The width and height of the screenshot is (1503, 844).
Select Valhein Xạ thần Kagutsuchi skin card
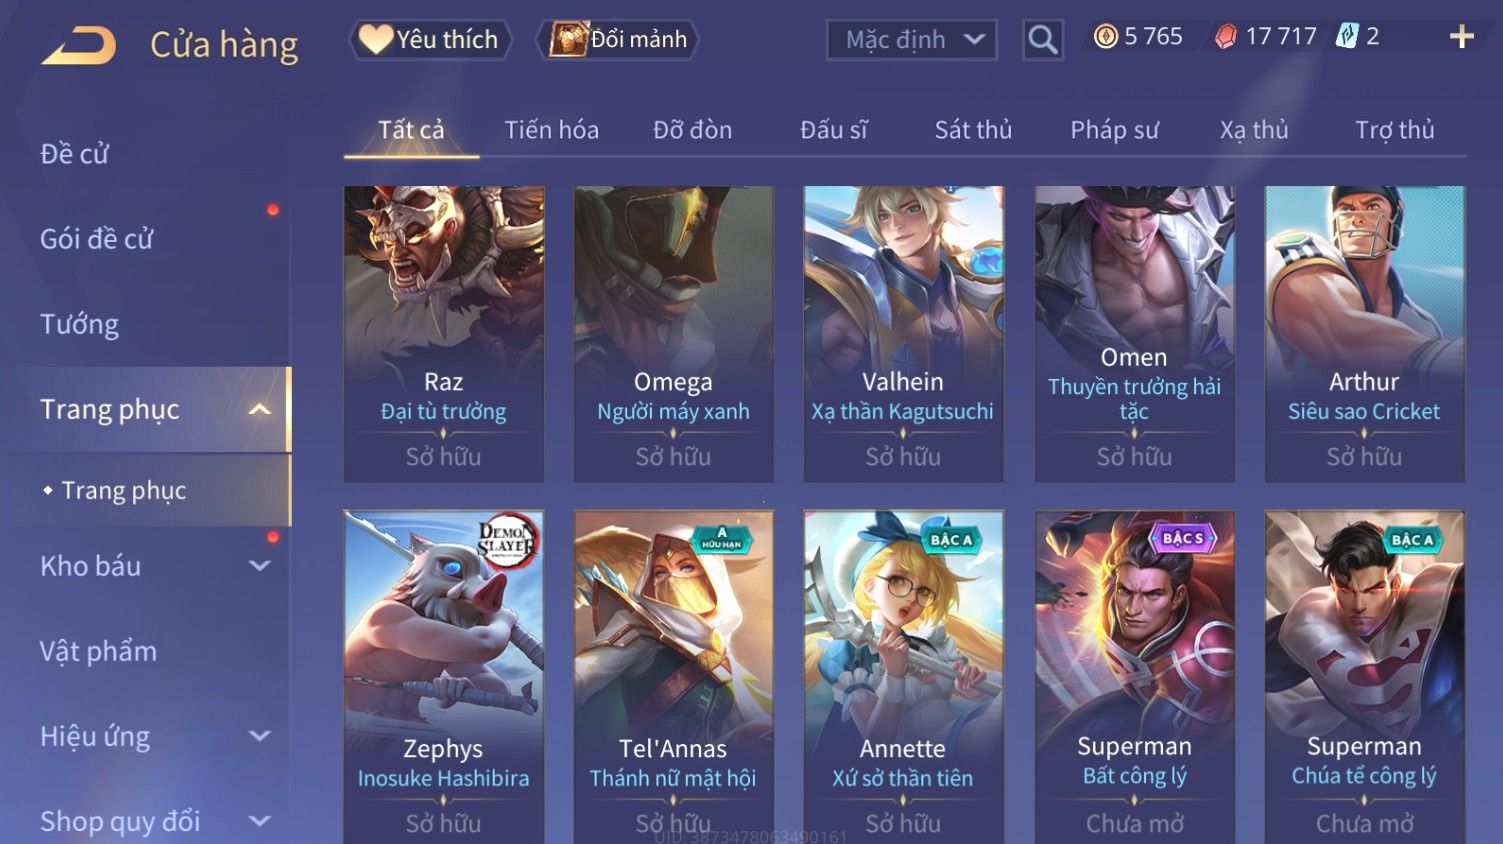tap(903, 334)
